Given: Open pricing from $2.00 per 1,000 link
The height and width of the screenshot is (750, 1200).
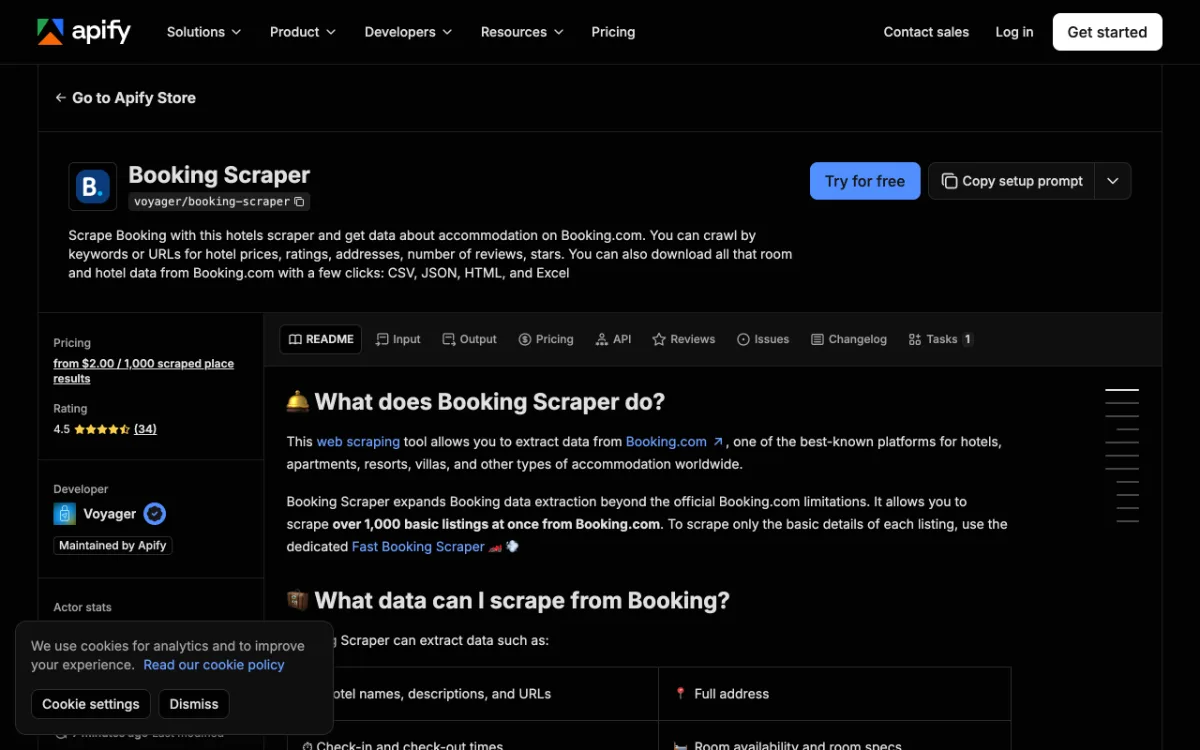Looking at the screenshot, I should click(143, 371).
